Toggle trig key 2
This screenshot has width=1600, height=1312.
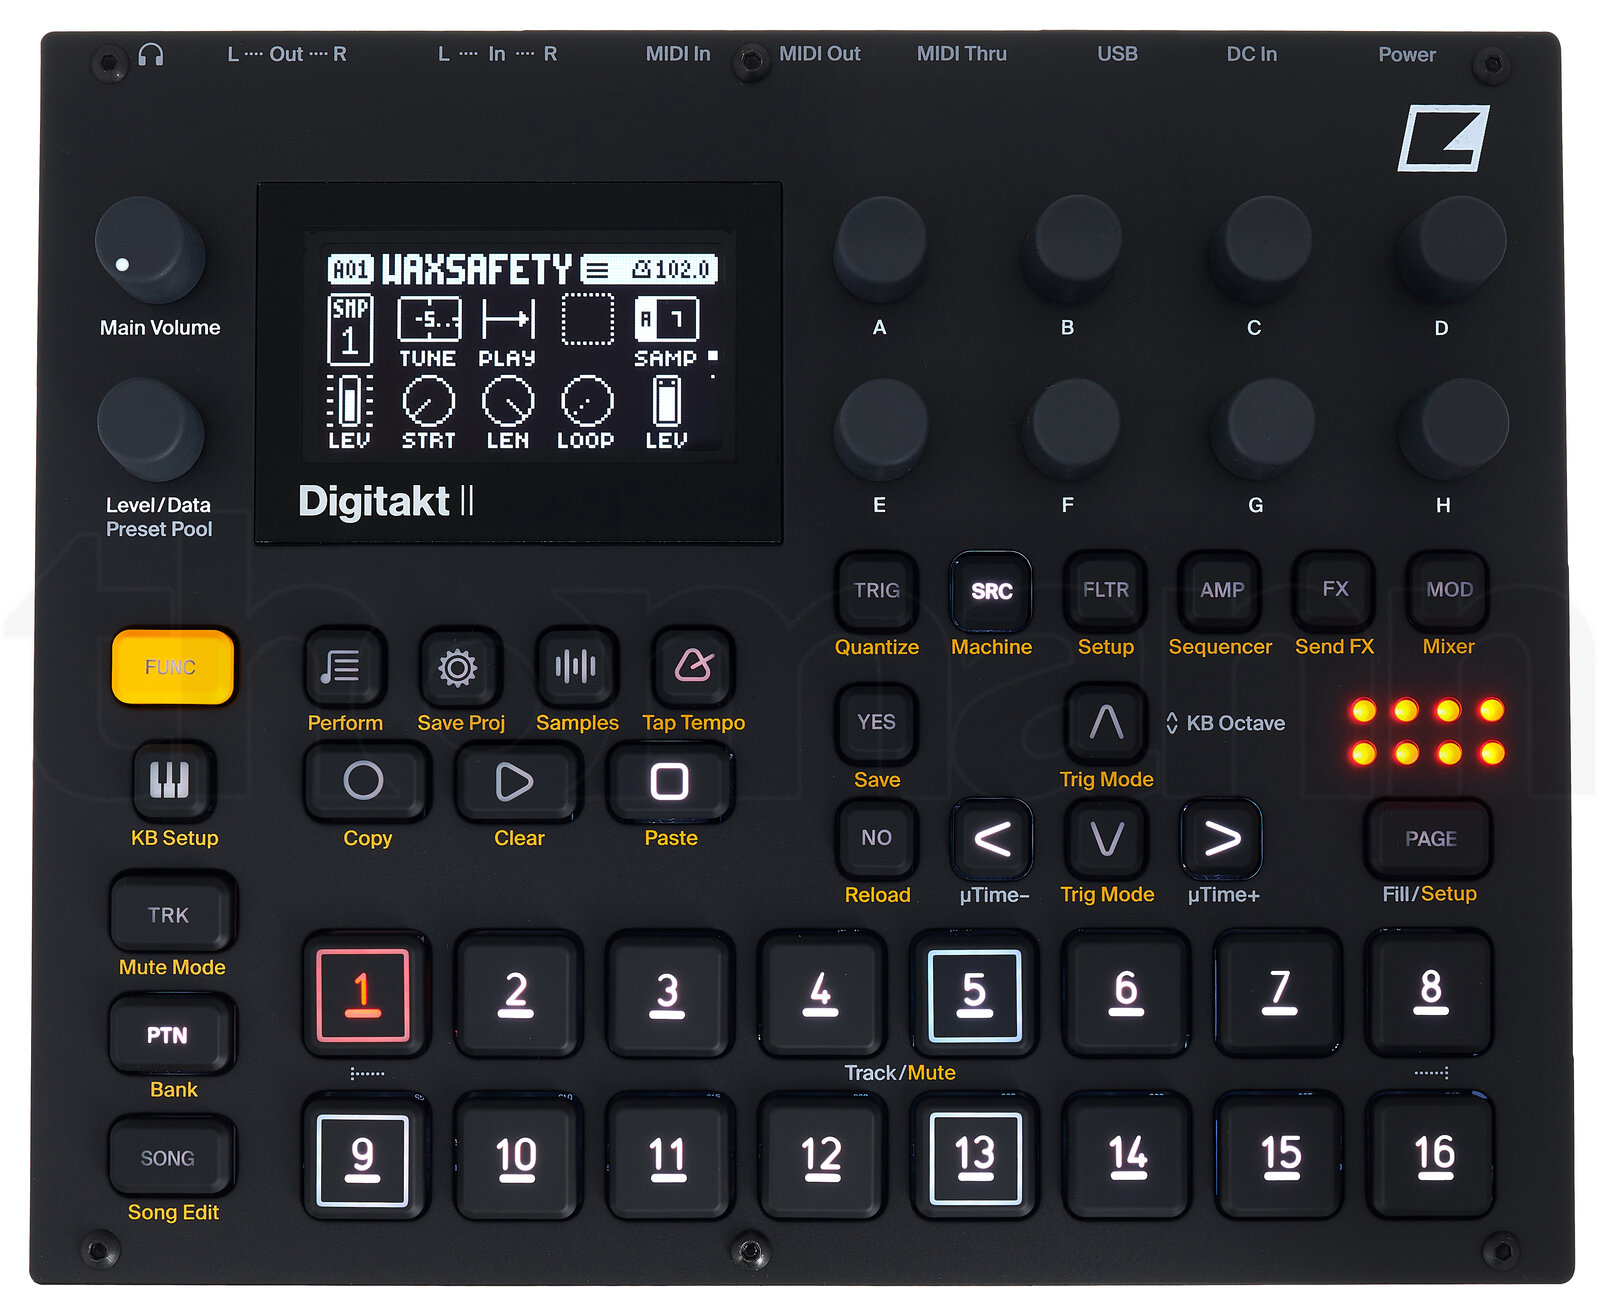(516, 994)
